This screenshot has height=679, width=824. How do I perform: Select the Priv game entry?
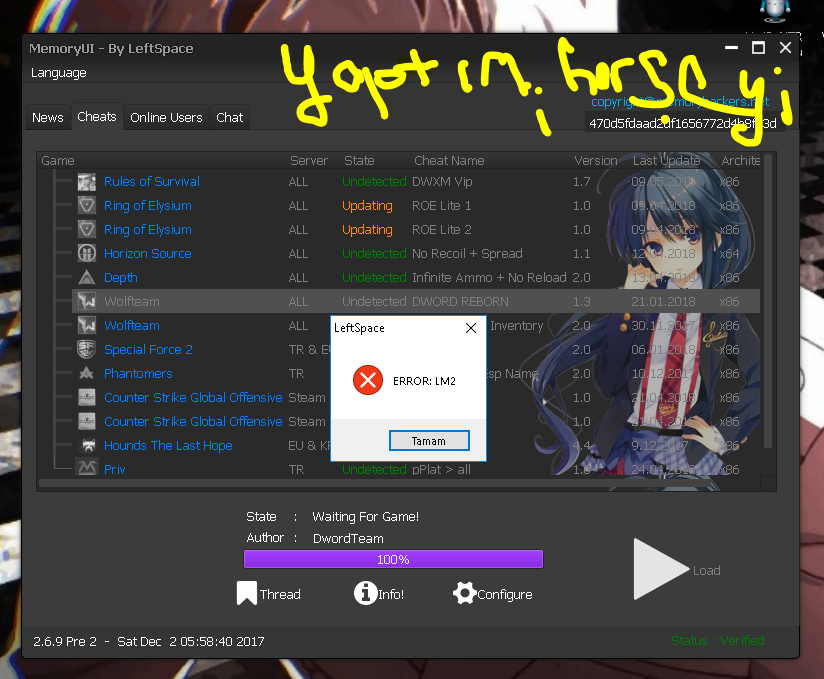pos(115,469)
